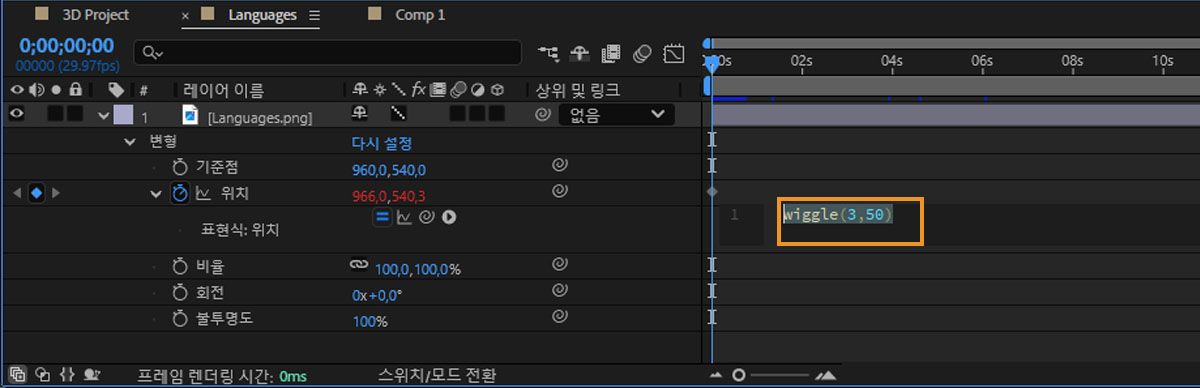Toggle shy switch on Languages.png layer
Image resolution: width=1200 pixels, height=388 pixels.
click(x=359, y=114)
